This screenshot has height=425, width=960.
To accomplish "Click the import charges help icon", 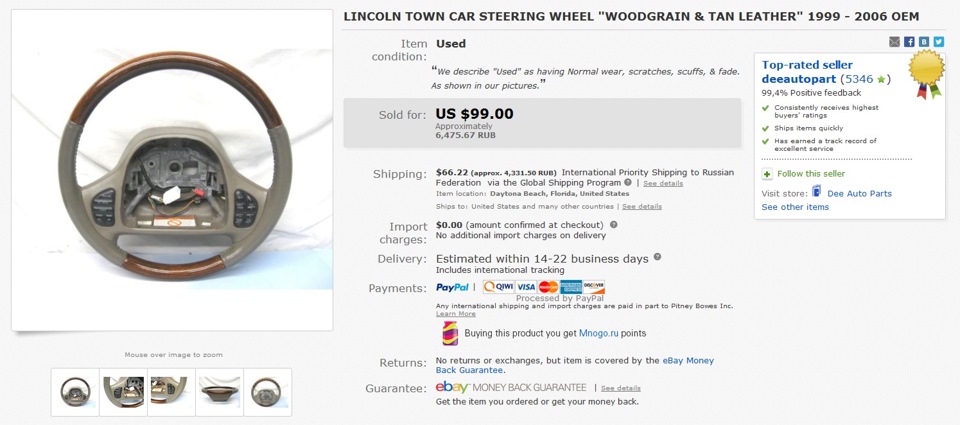I will tap(614, 225).
